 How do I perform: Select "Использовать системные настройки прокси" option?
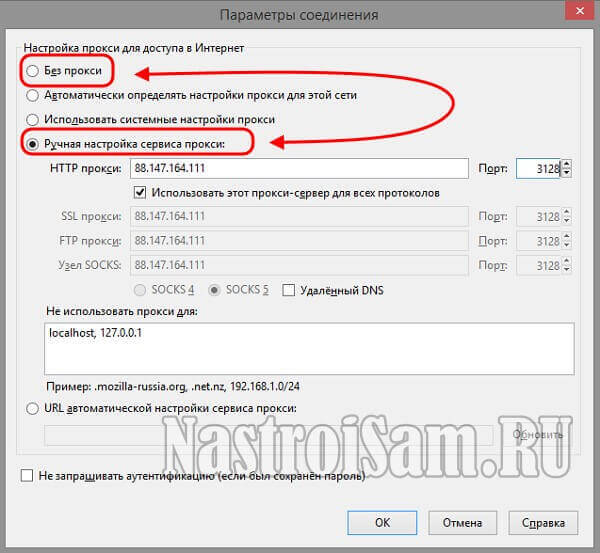tap(34, 119)
